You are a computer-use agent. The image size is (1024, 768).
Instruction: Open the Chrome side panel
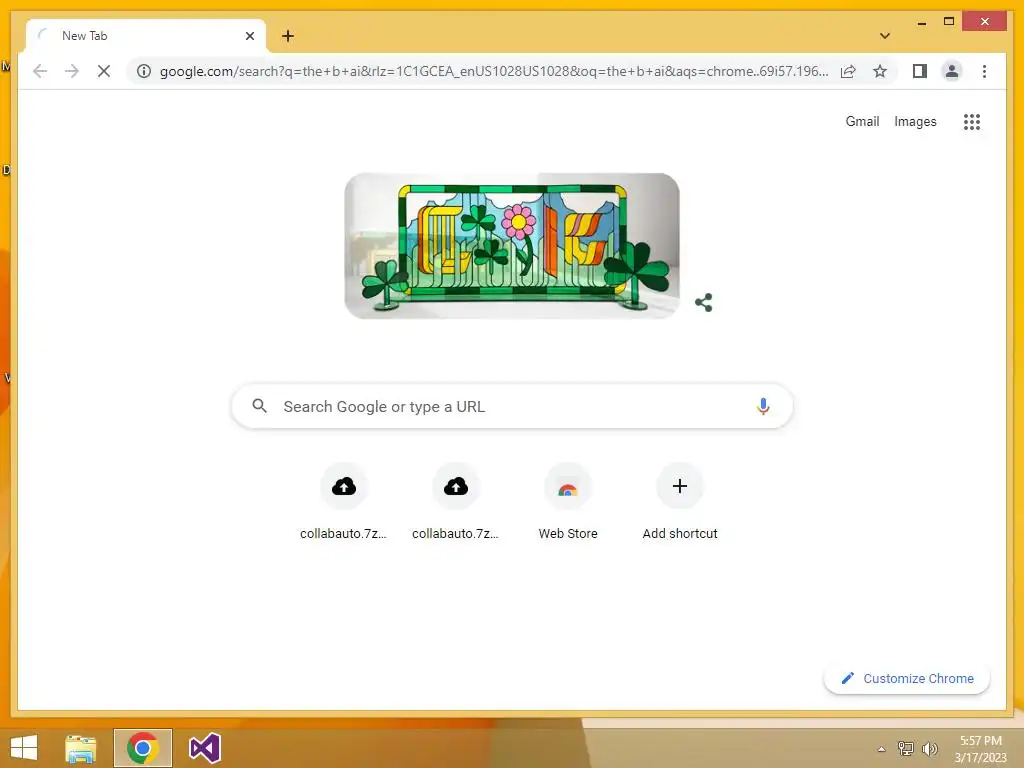click(x=920, y=71)
